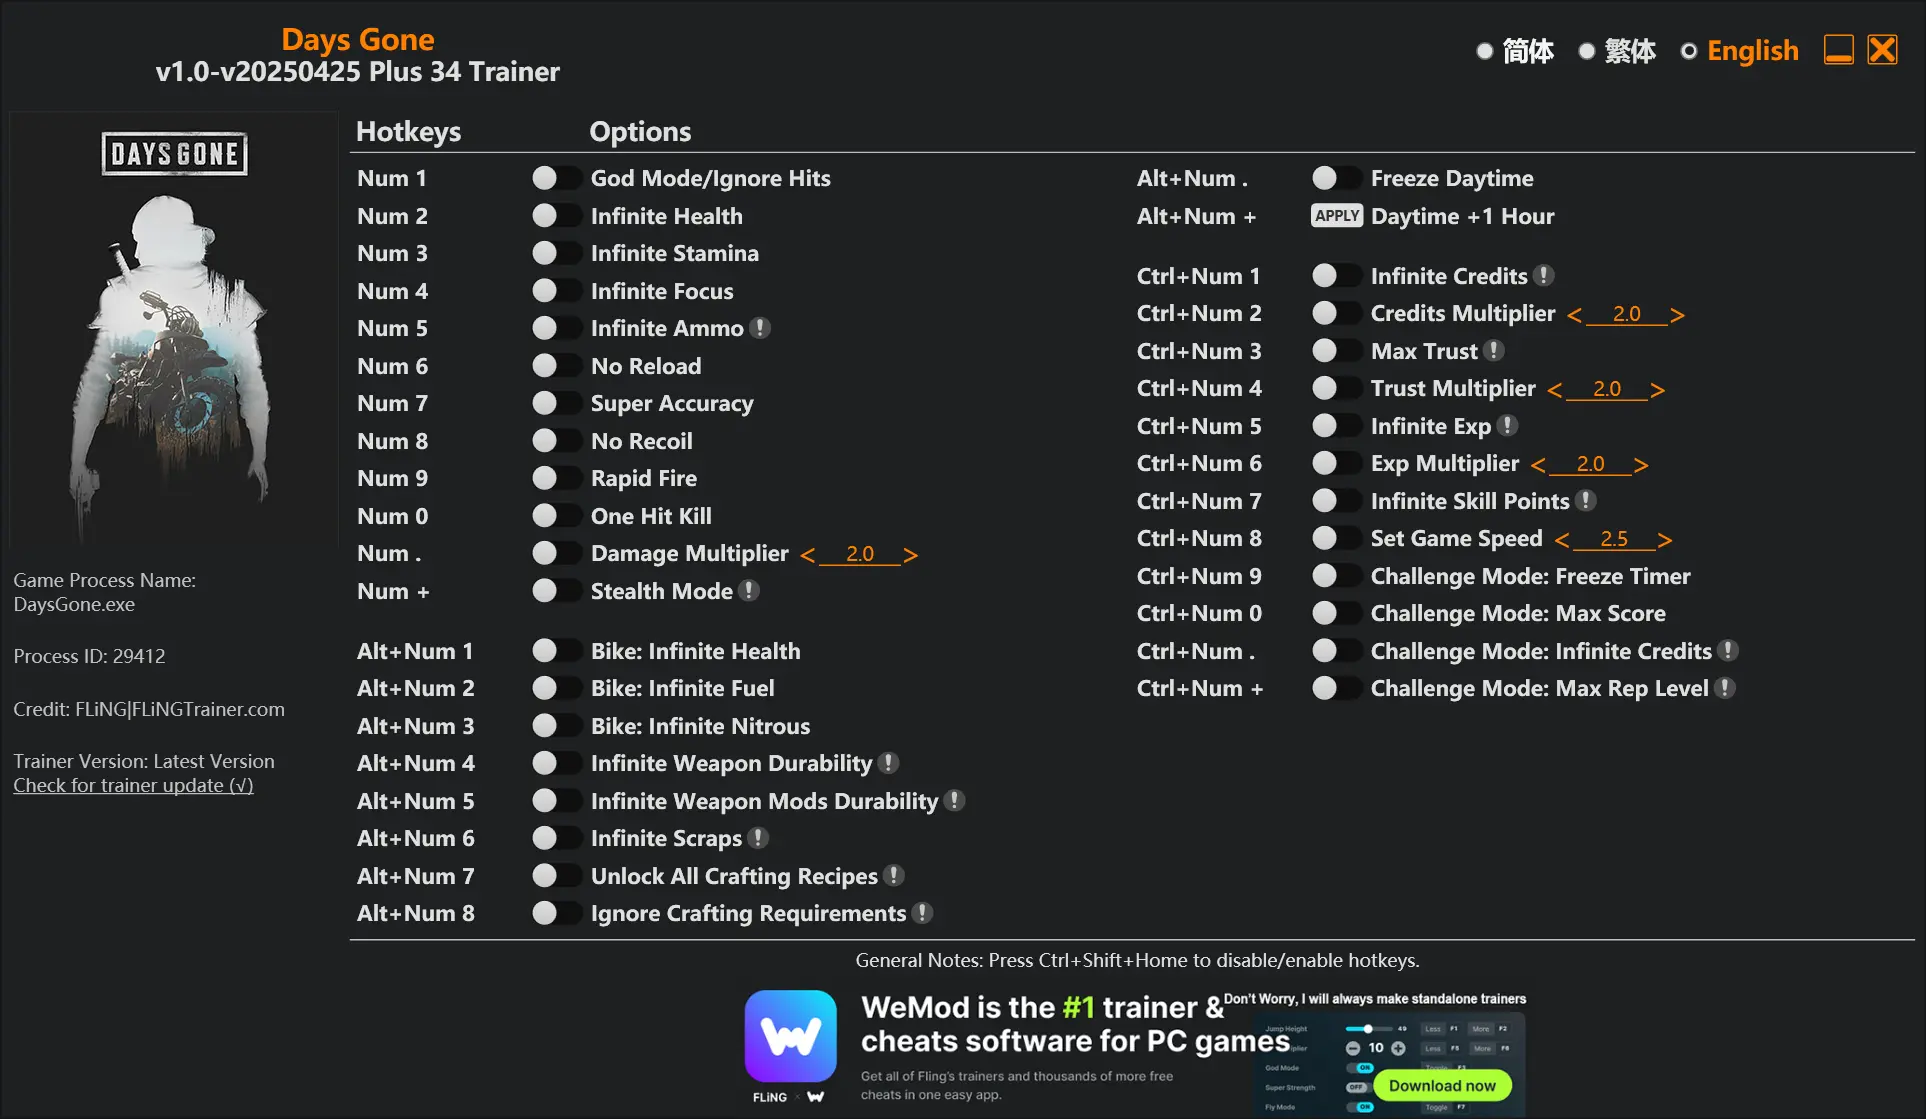Viewport: 1926px width, 1119px height.
Task: Click the Damage Multiplier value field
Action: [860, 554]
